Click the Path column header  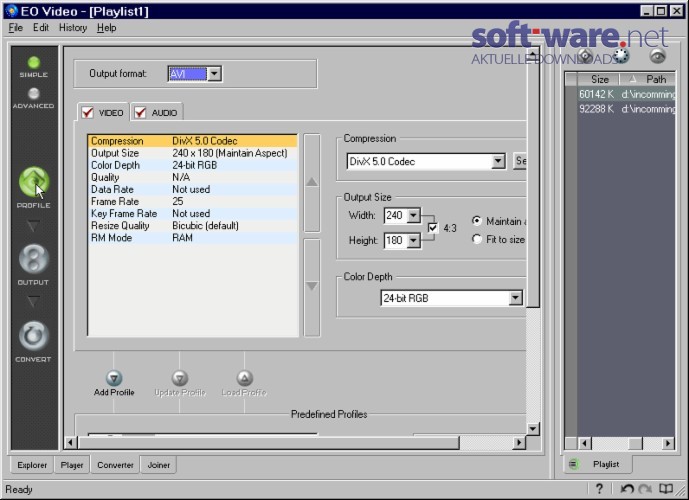click(648, 79)
